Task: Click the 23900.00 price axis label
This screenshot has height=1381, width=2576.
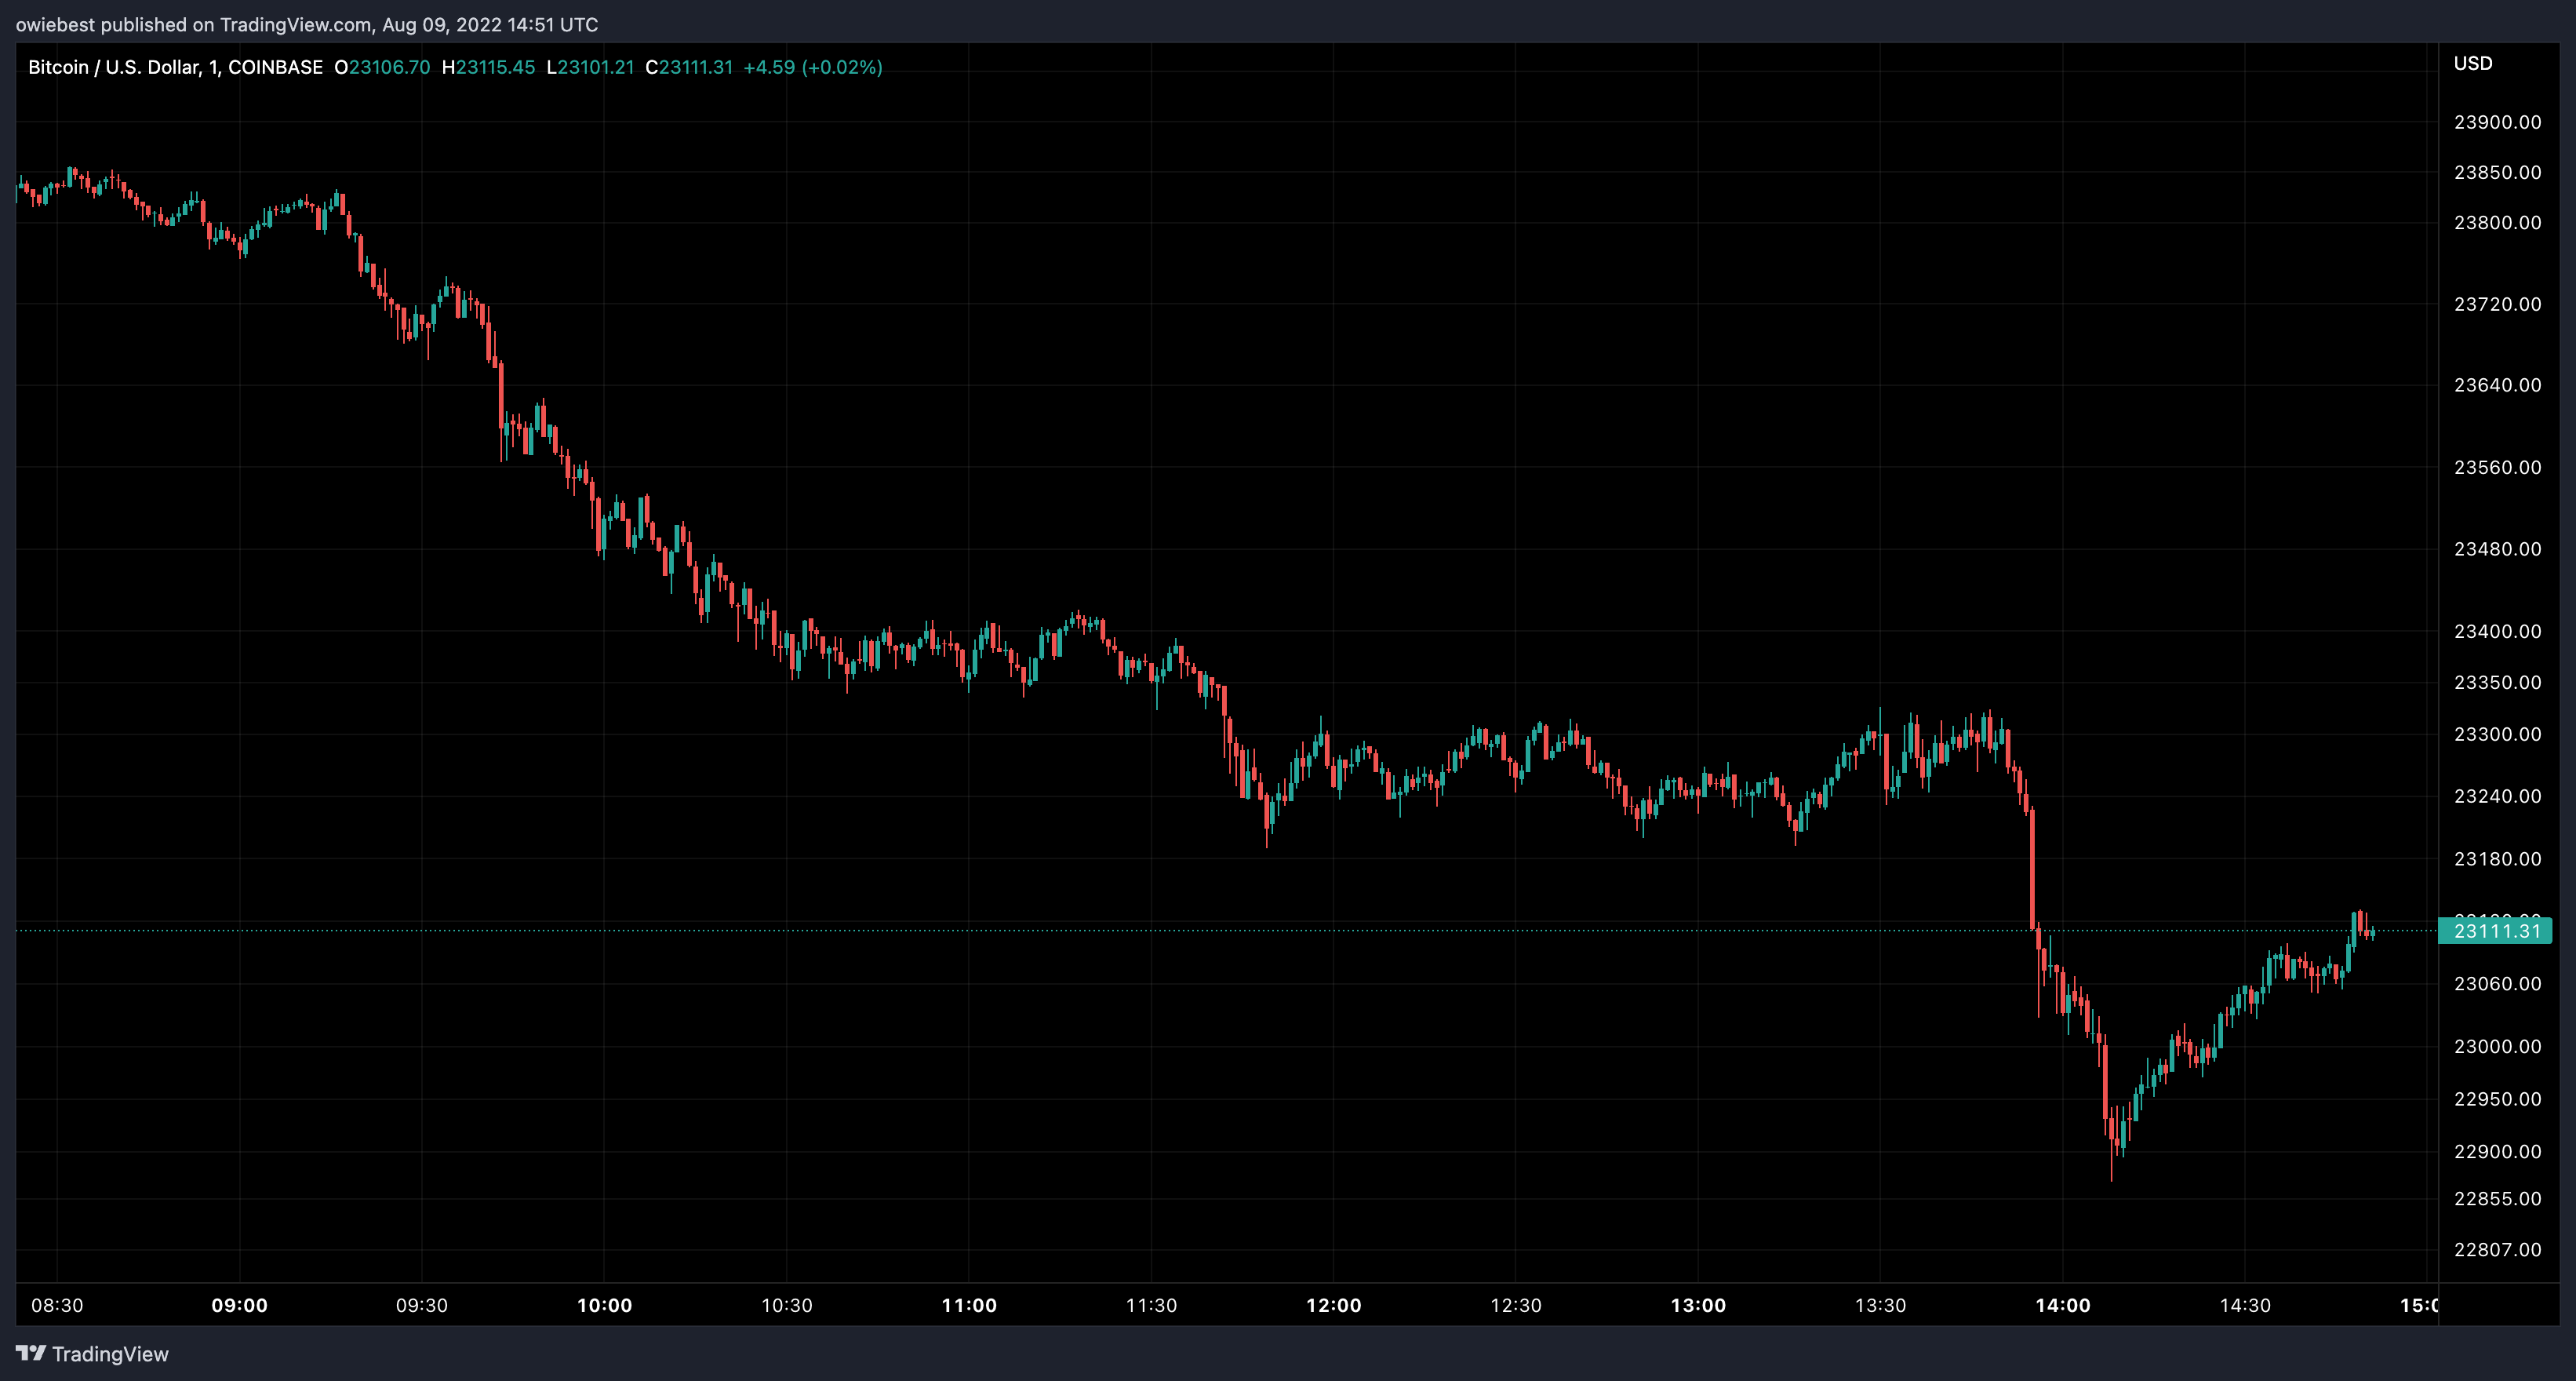Action: pyautogui.click(x=2497, y=122)
